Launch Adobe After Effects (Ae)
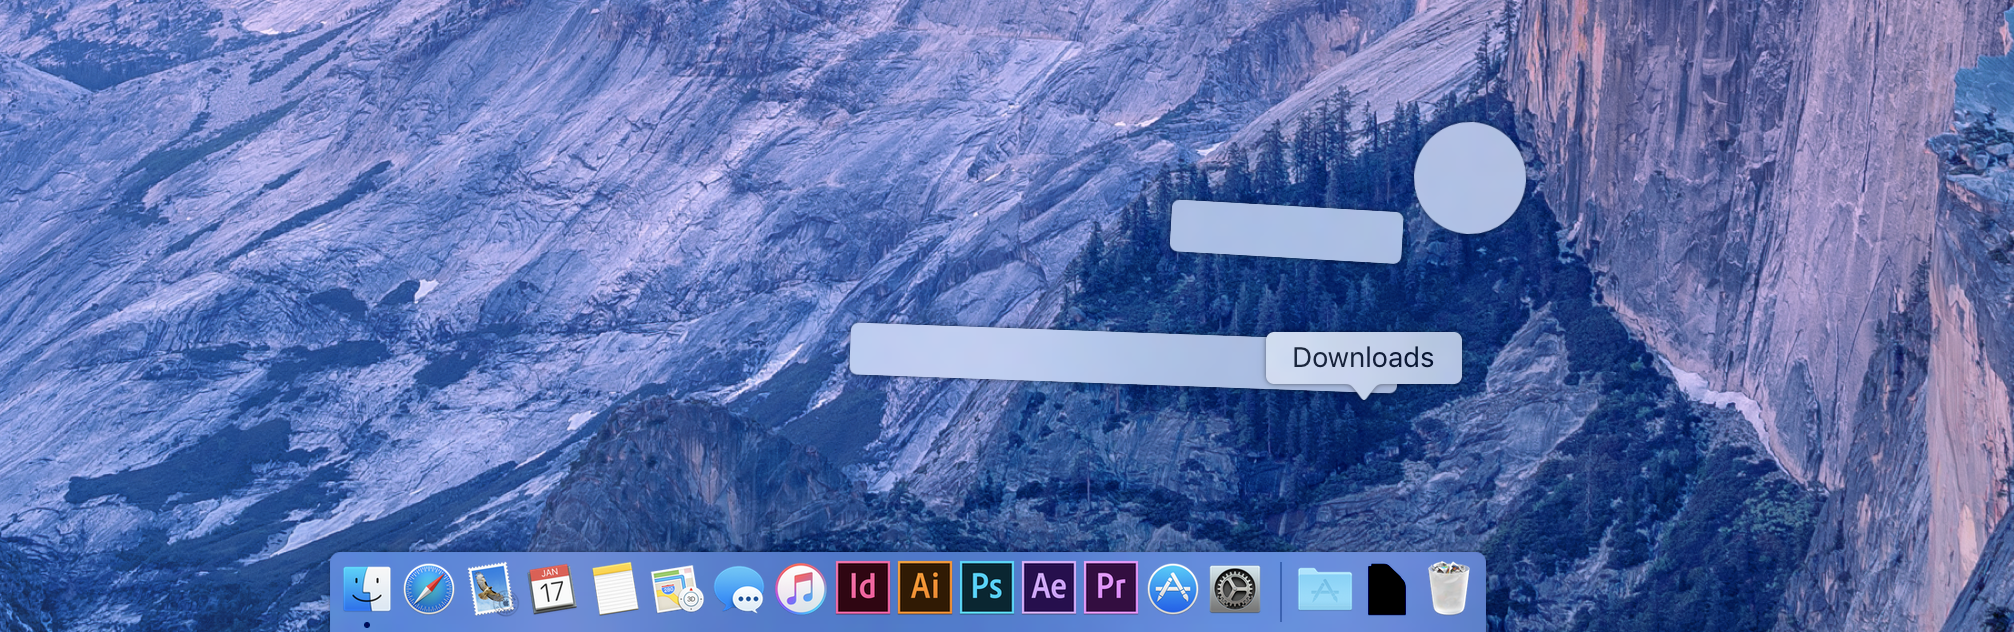2014x632 pixels. [1049, 587]
